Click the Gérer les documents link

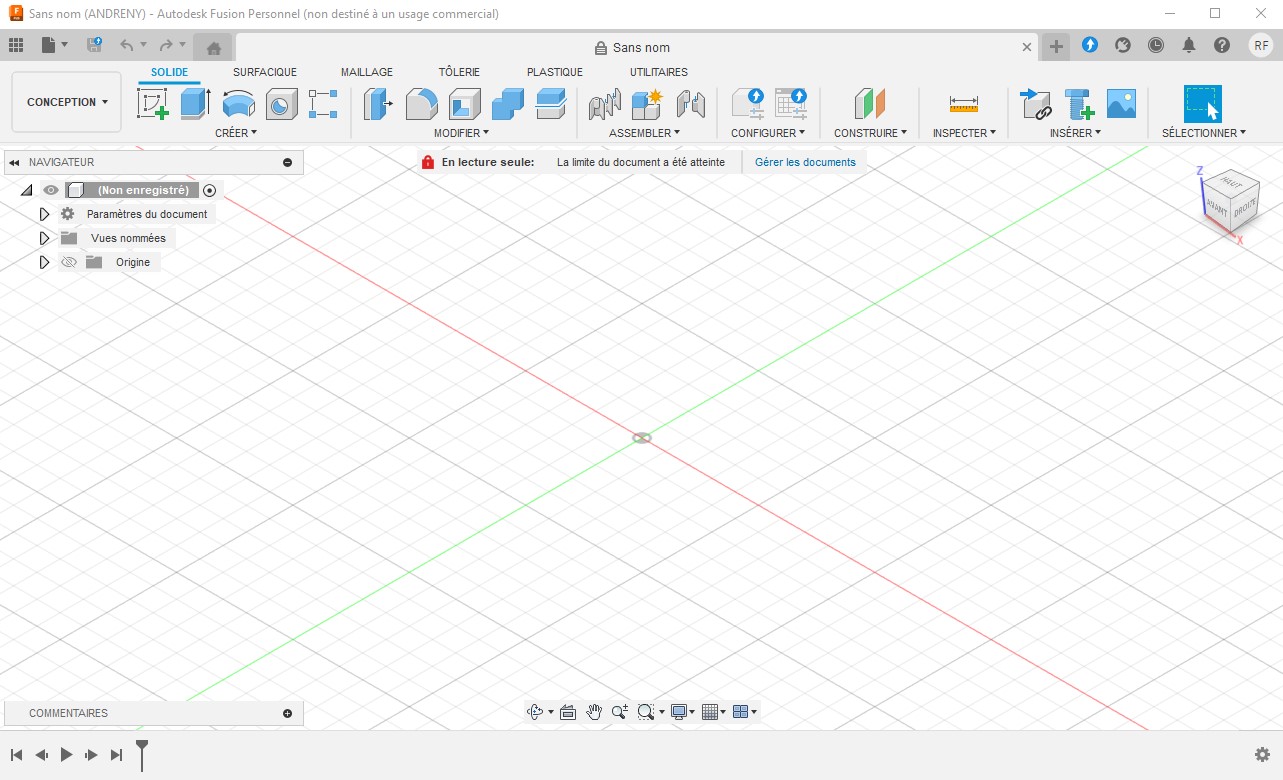(805, 162)
